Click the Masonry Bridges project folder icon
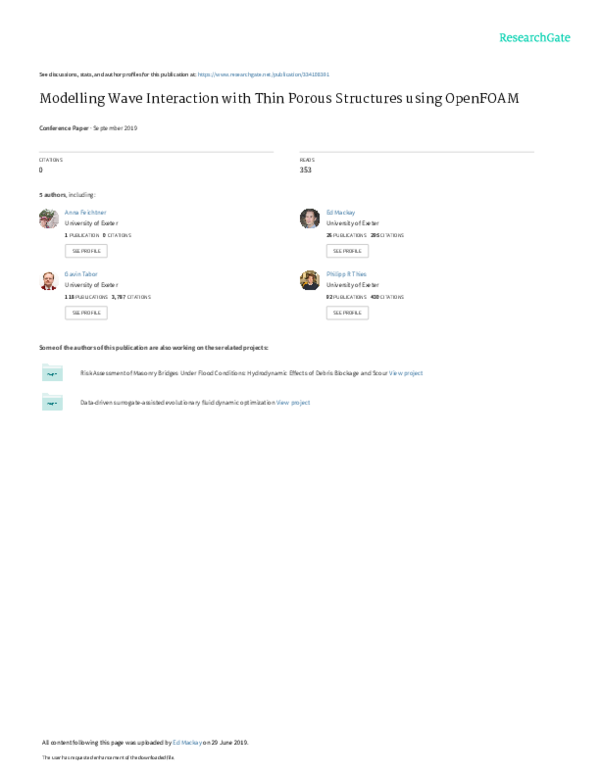600x776 pixels. pyautogui.click(x=51, y=373)
